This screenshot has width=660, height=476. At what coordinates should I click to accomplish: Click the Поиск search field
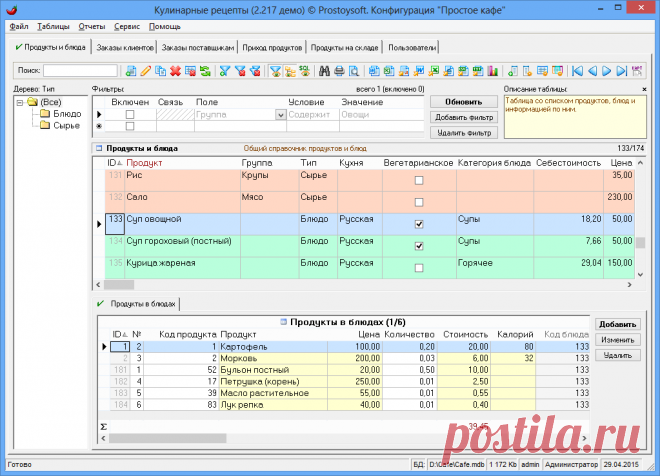click(x=80, y=71)
